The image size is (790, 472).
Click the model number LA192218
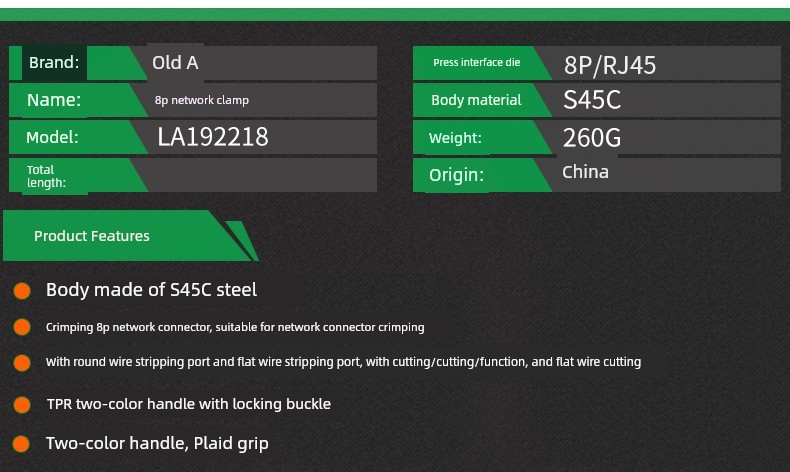[x=213, y=137]
